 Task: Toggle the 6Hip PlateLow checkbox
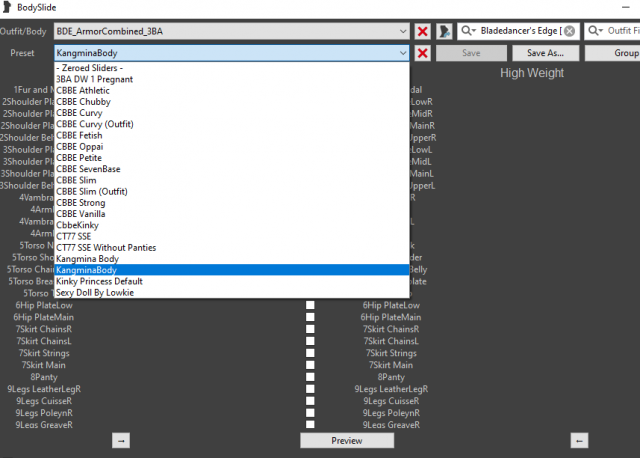tap(310, 305)
